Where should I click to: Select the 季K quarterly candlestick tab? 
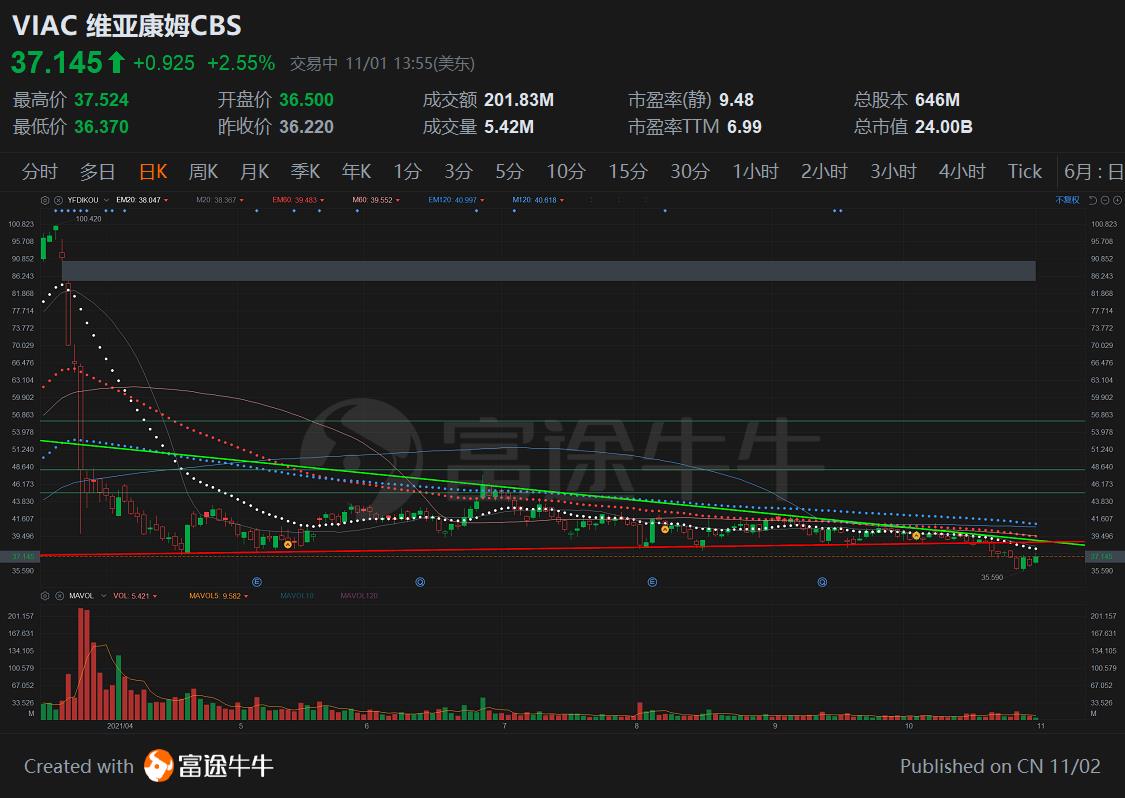click(305, 172)
